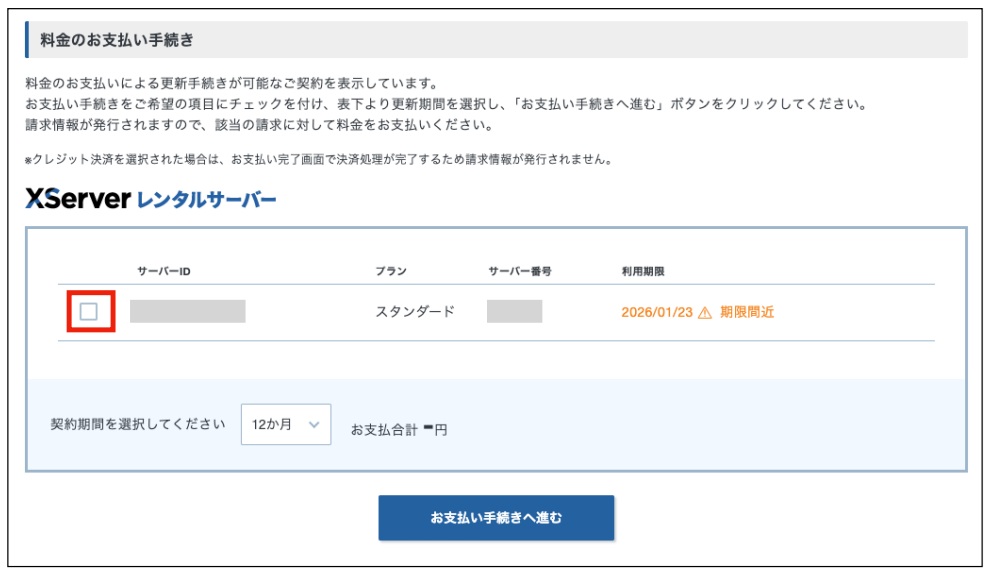Click the お支払合計 total amount text
989x574 pixels.
398,430
